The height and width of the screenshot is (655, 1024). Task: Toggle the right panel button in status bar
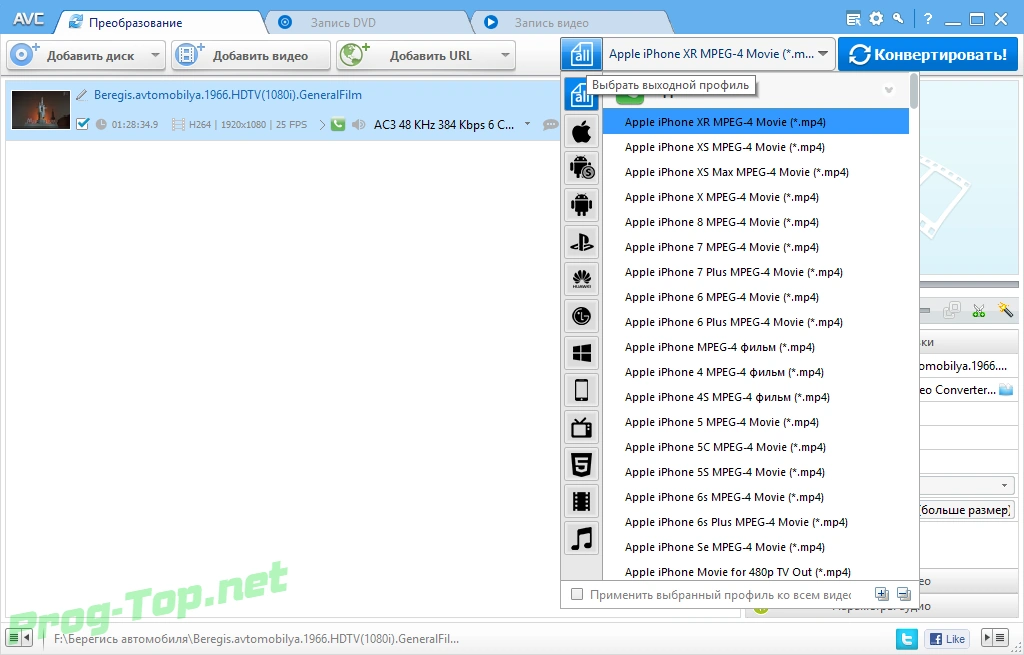pos(995,637)
